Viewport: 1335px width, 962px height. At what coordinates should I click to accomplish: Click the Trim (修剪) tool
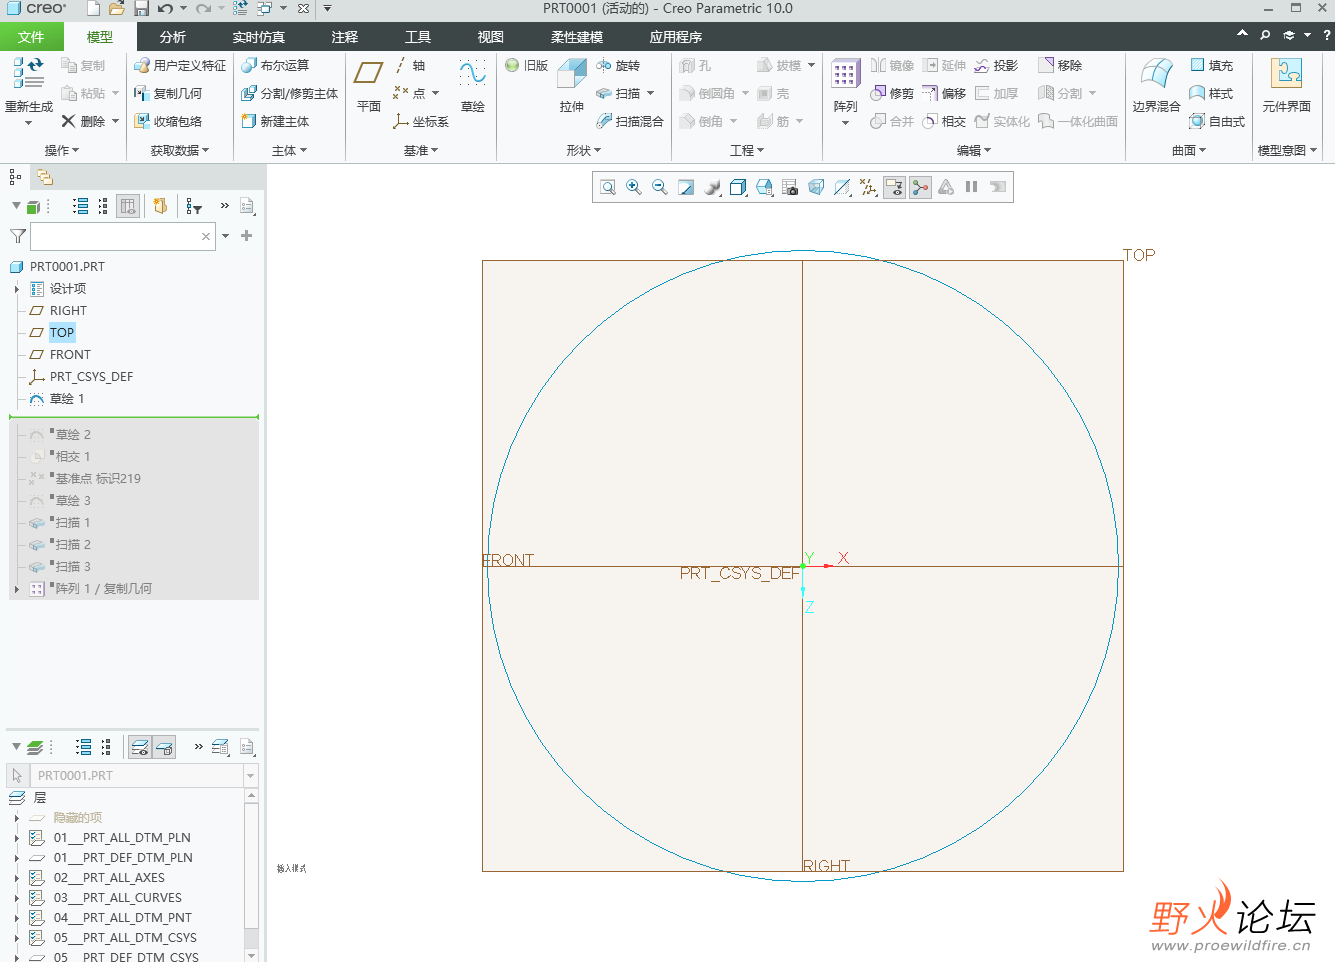pos(892,93)
